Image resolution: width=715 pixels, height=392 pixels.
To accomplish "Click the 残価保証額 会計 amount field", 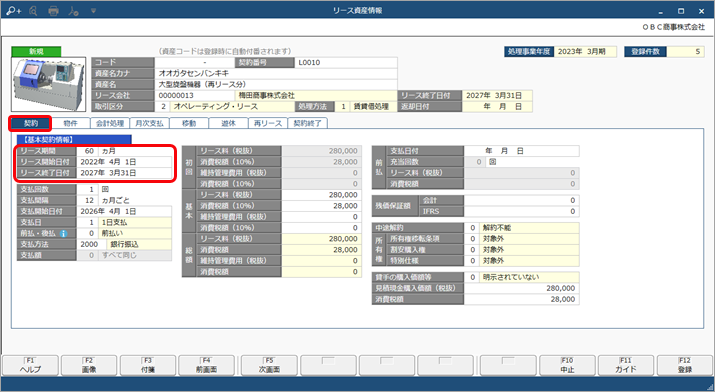I will click(522, 200).
